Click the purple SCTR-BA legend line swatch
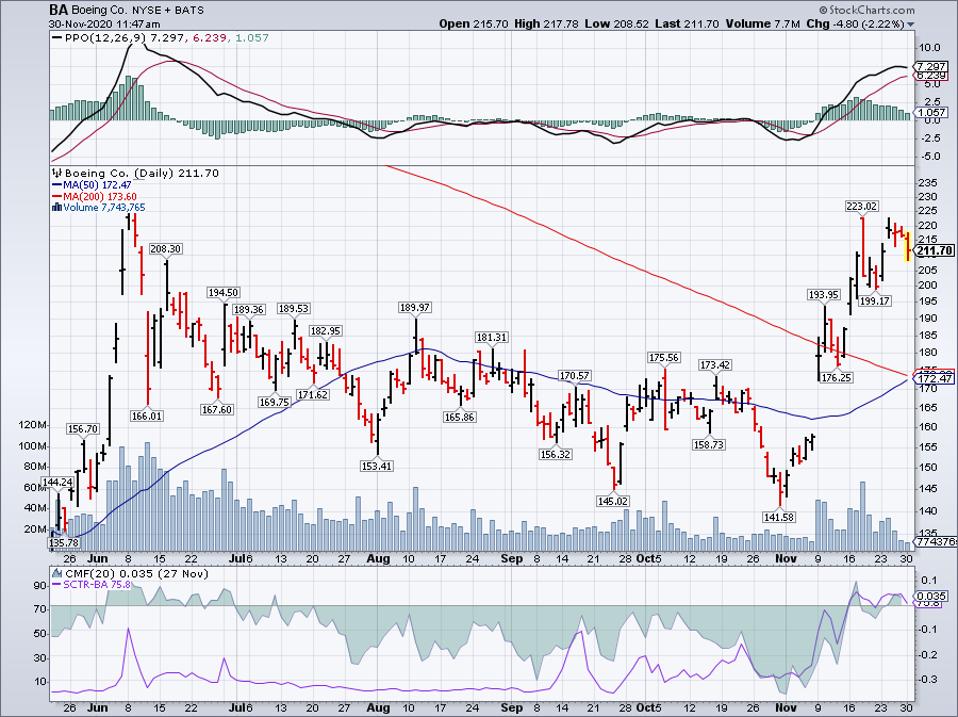The image size is (958, 717). pos(57,585)
